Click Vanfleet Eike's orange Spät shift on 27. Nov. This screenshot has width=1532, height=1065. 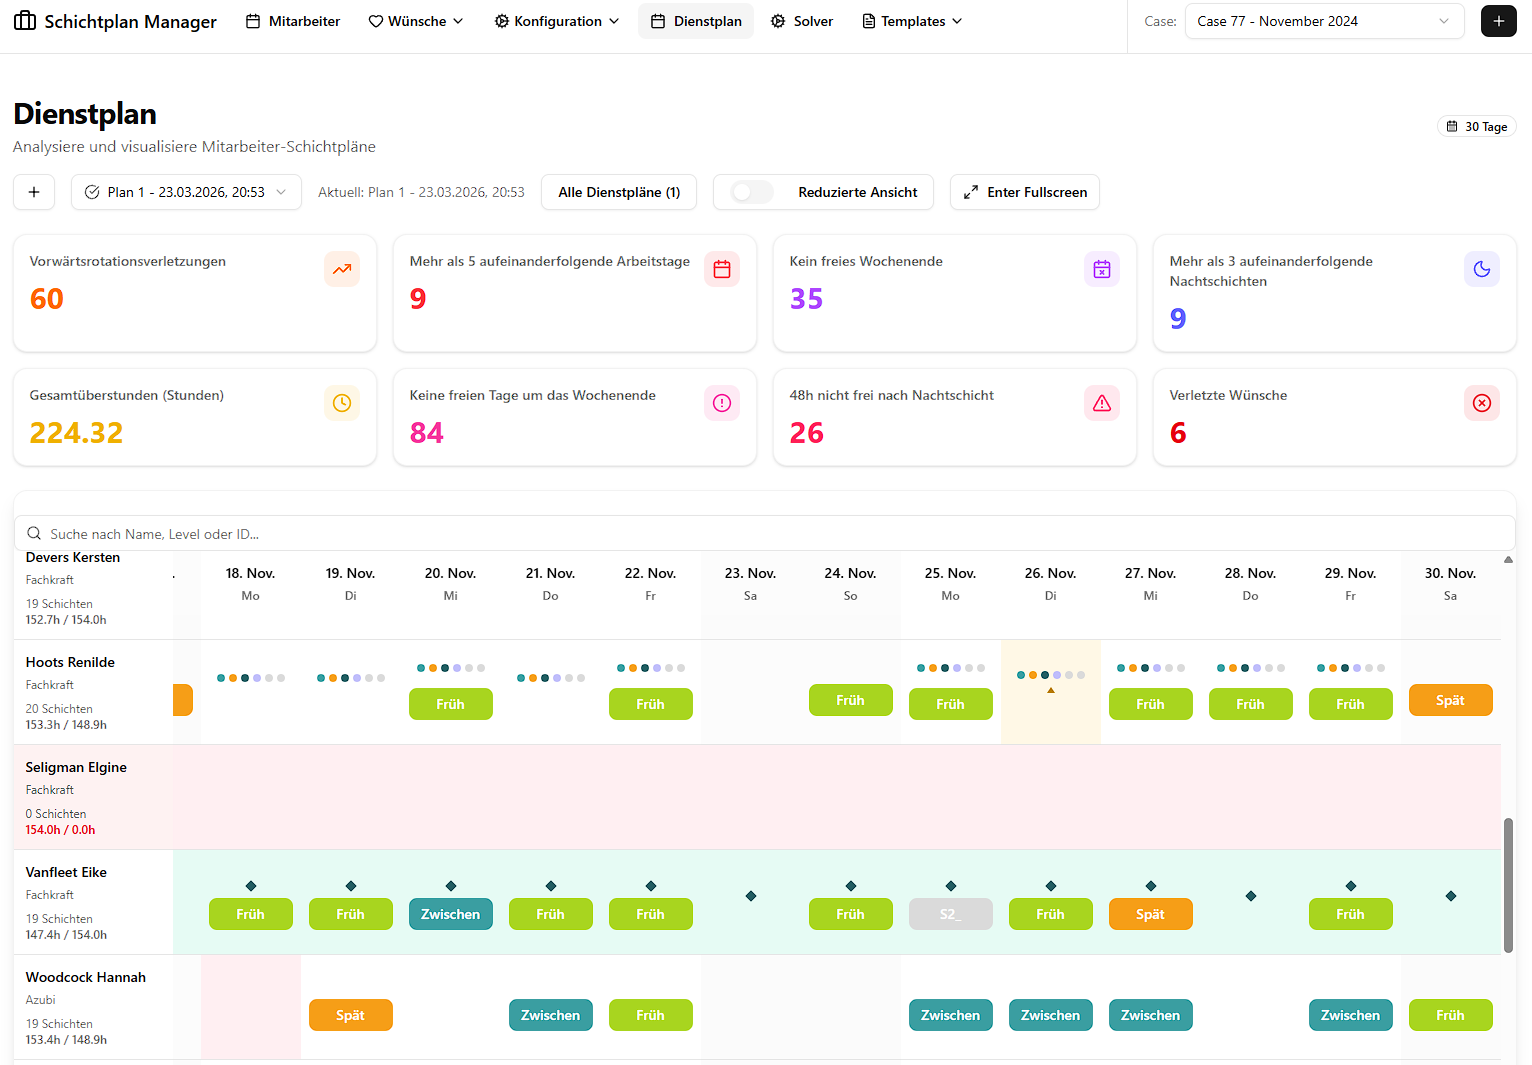1150,914
